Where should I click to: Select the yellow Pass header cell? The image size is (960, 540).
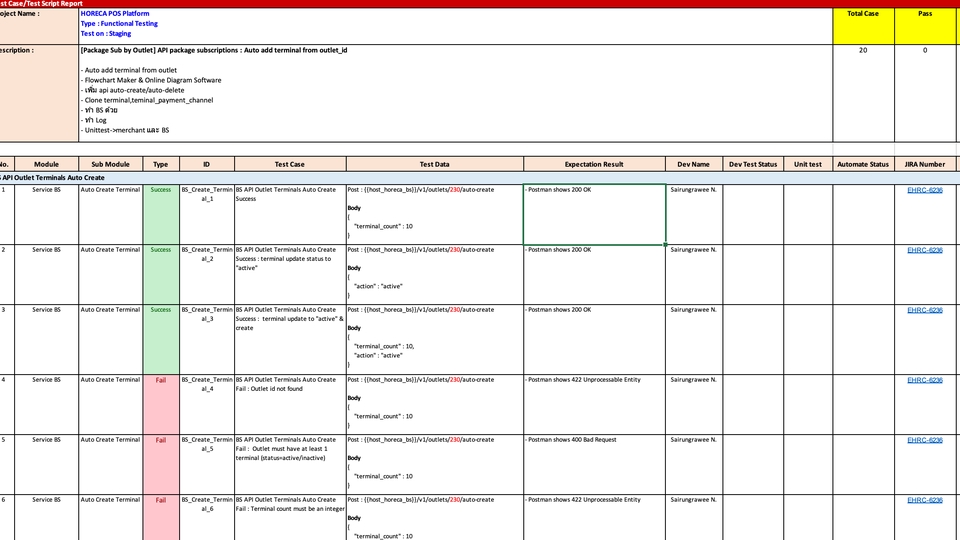pyautogui.click(x=925, y=15)
